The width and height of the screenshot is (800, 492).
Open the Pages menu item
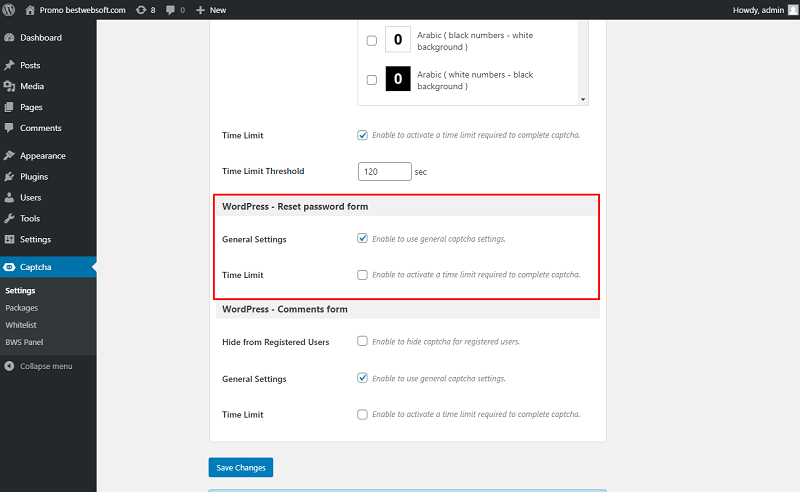pyautogui.click(x=48, y=107)
